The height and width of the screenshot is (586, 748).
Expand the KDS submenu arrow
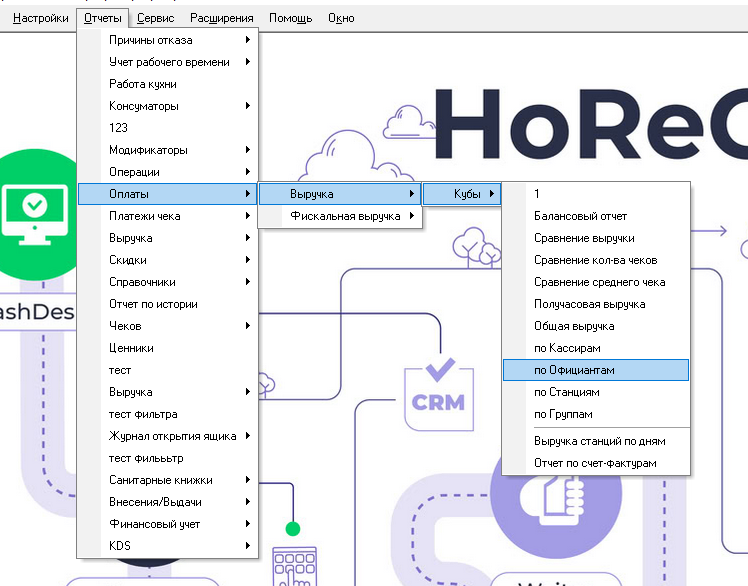[x=247, y=546]
